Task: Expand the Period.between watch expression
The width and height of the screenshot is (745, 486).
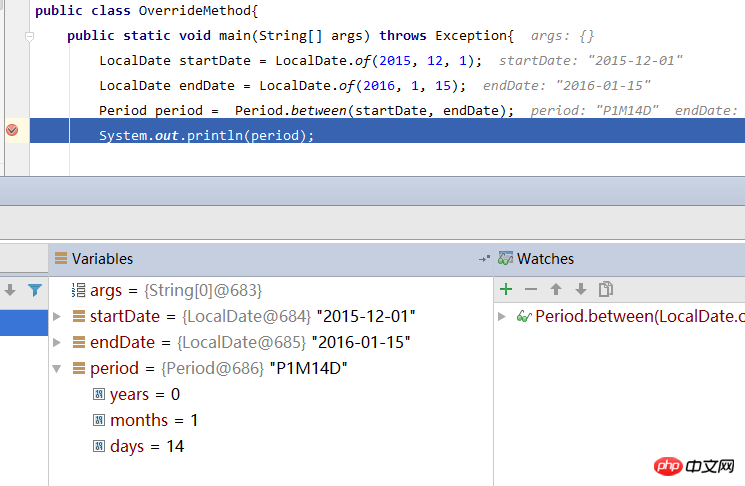Action: [502, 316]
